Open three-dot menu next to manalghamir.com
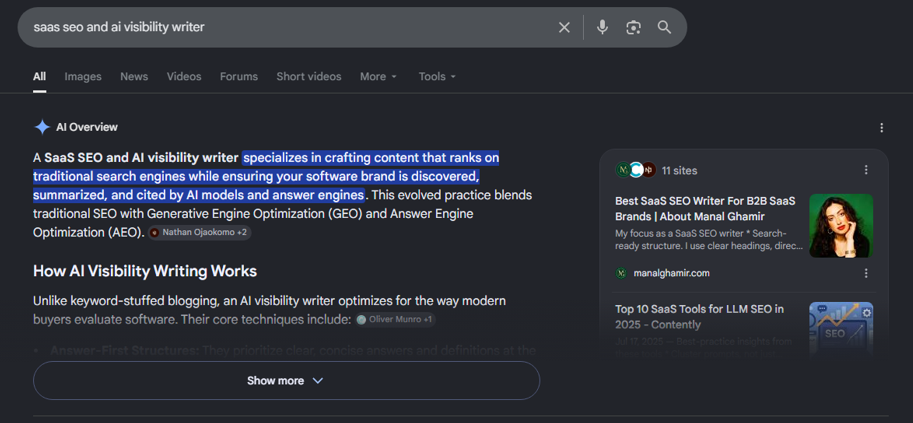The image size is (913, 423). 866,273
